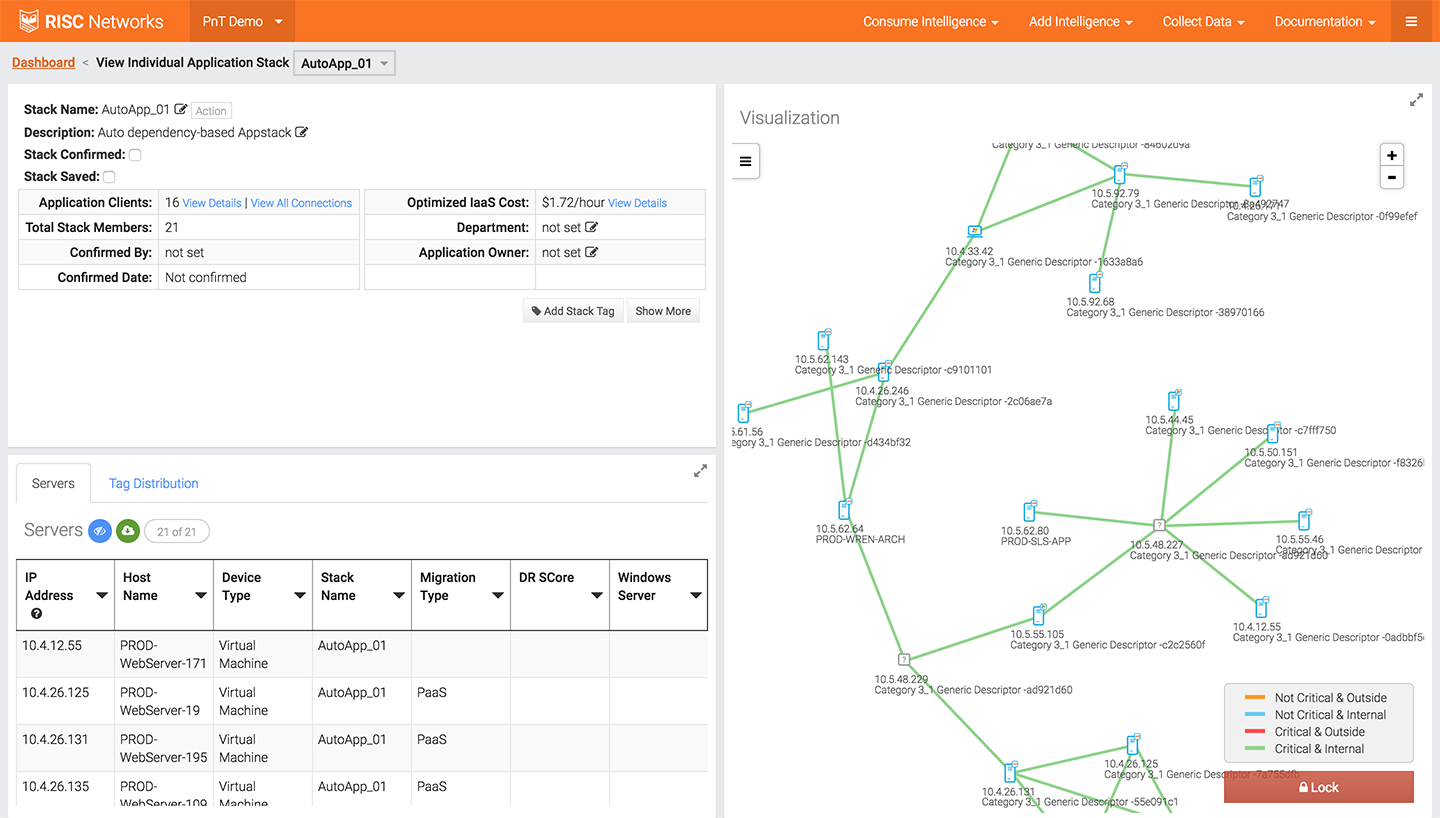Open the IP Address column filter arrow

coord(101,596)
